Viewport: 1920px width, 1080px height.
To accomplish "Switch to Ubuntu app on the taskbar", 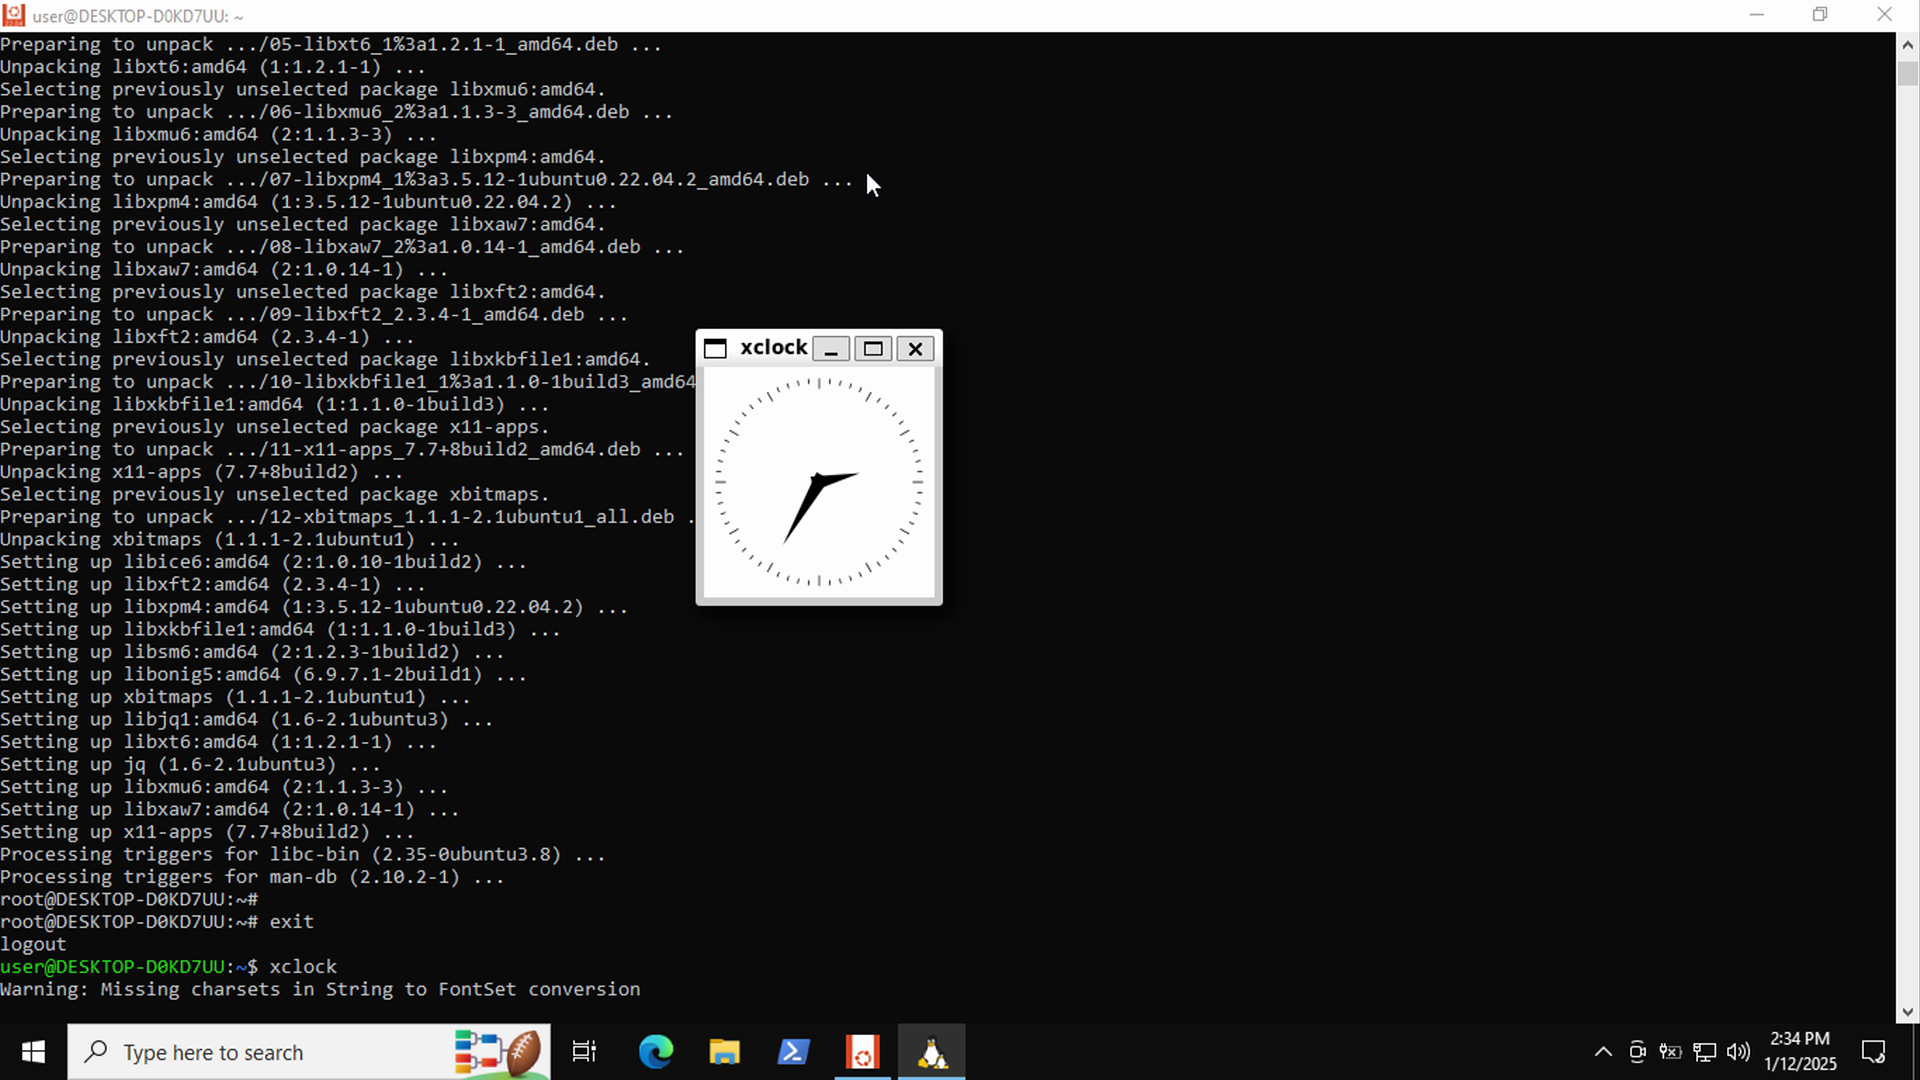I will pos(862,1052).
